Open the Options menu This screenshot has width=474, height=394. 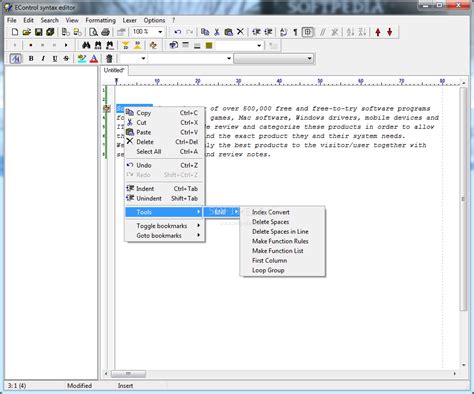point(154,20)
